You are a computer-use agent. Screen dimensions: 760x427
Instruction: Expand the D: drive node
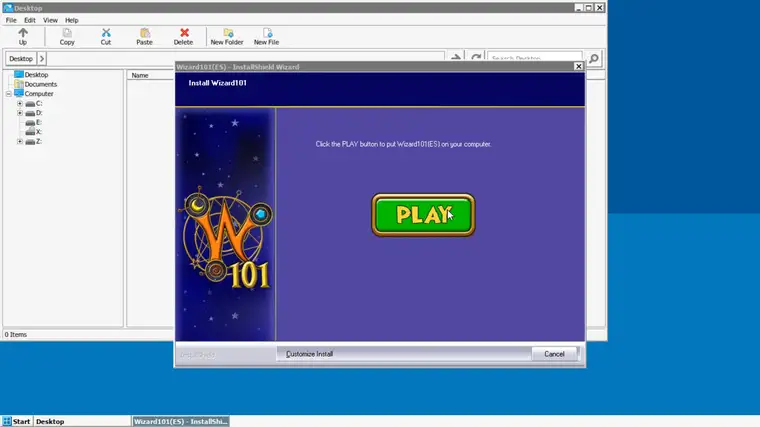[x=20, y=113]
